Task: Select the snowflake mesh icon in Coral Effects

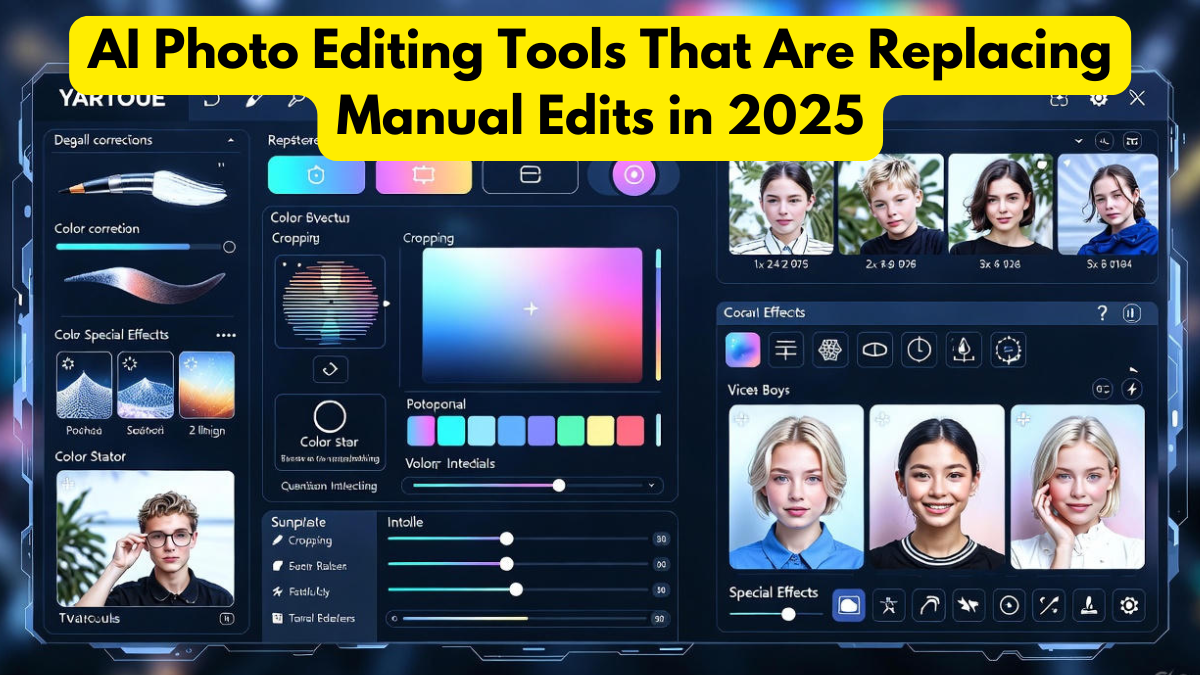Action: pos(830,349)
